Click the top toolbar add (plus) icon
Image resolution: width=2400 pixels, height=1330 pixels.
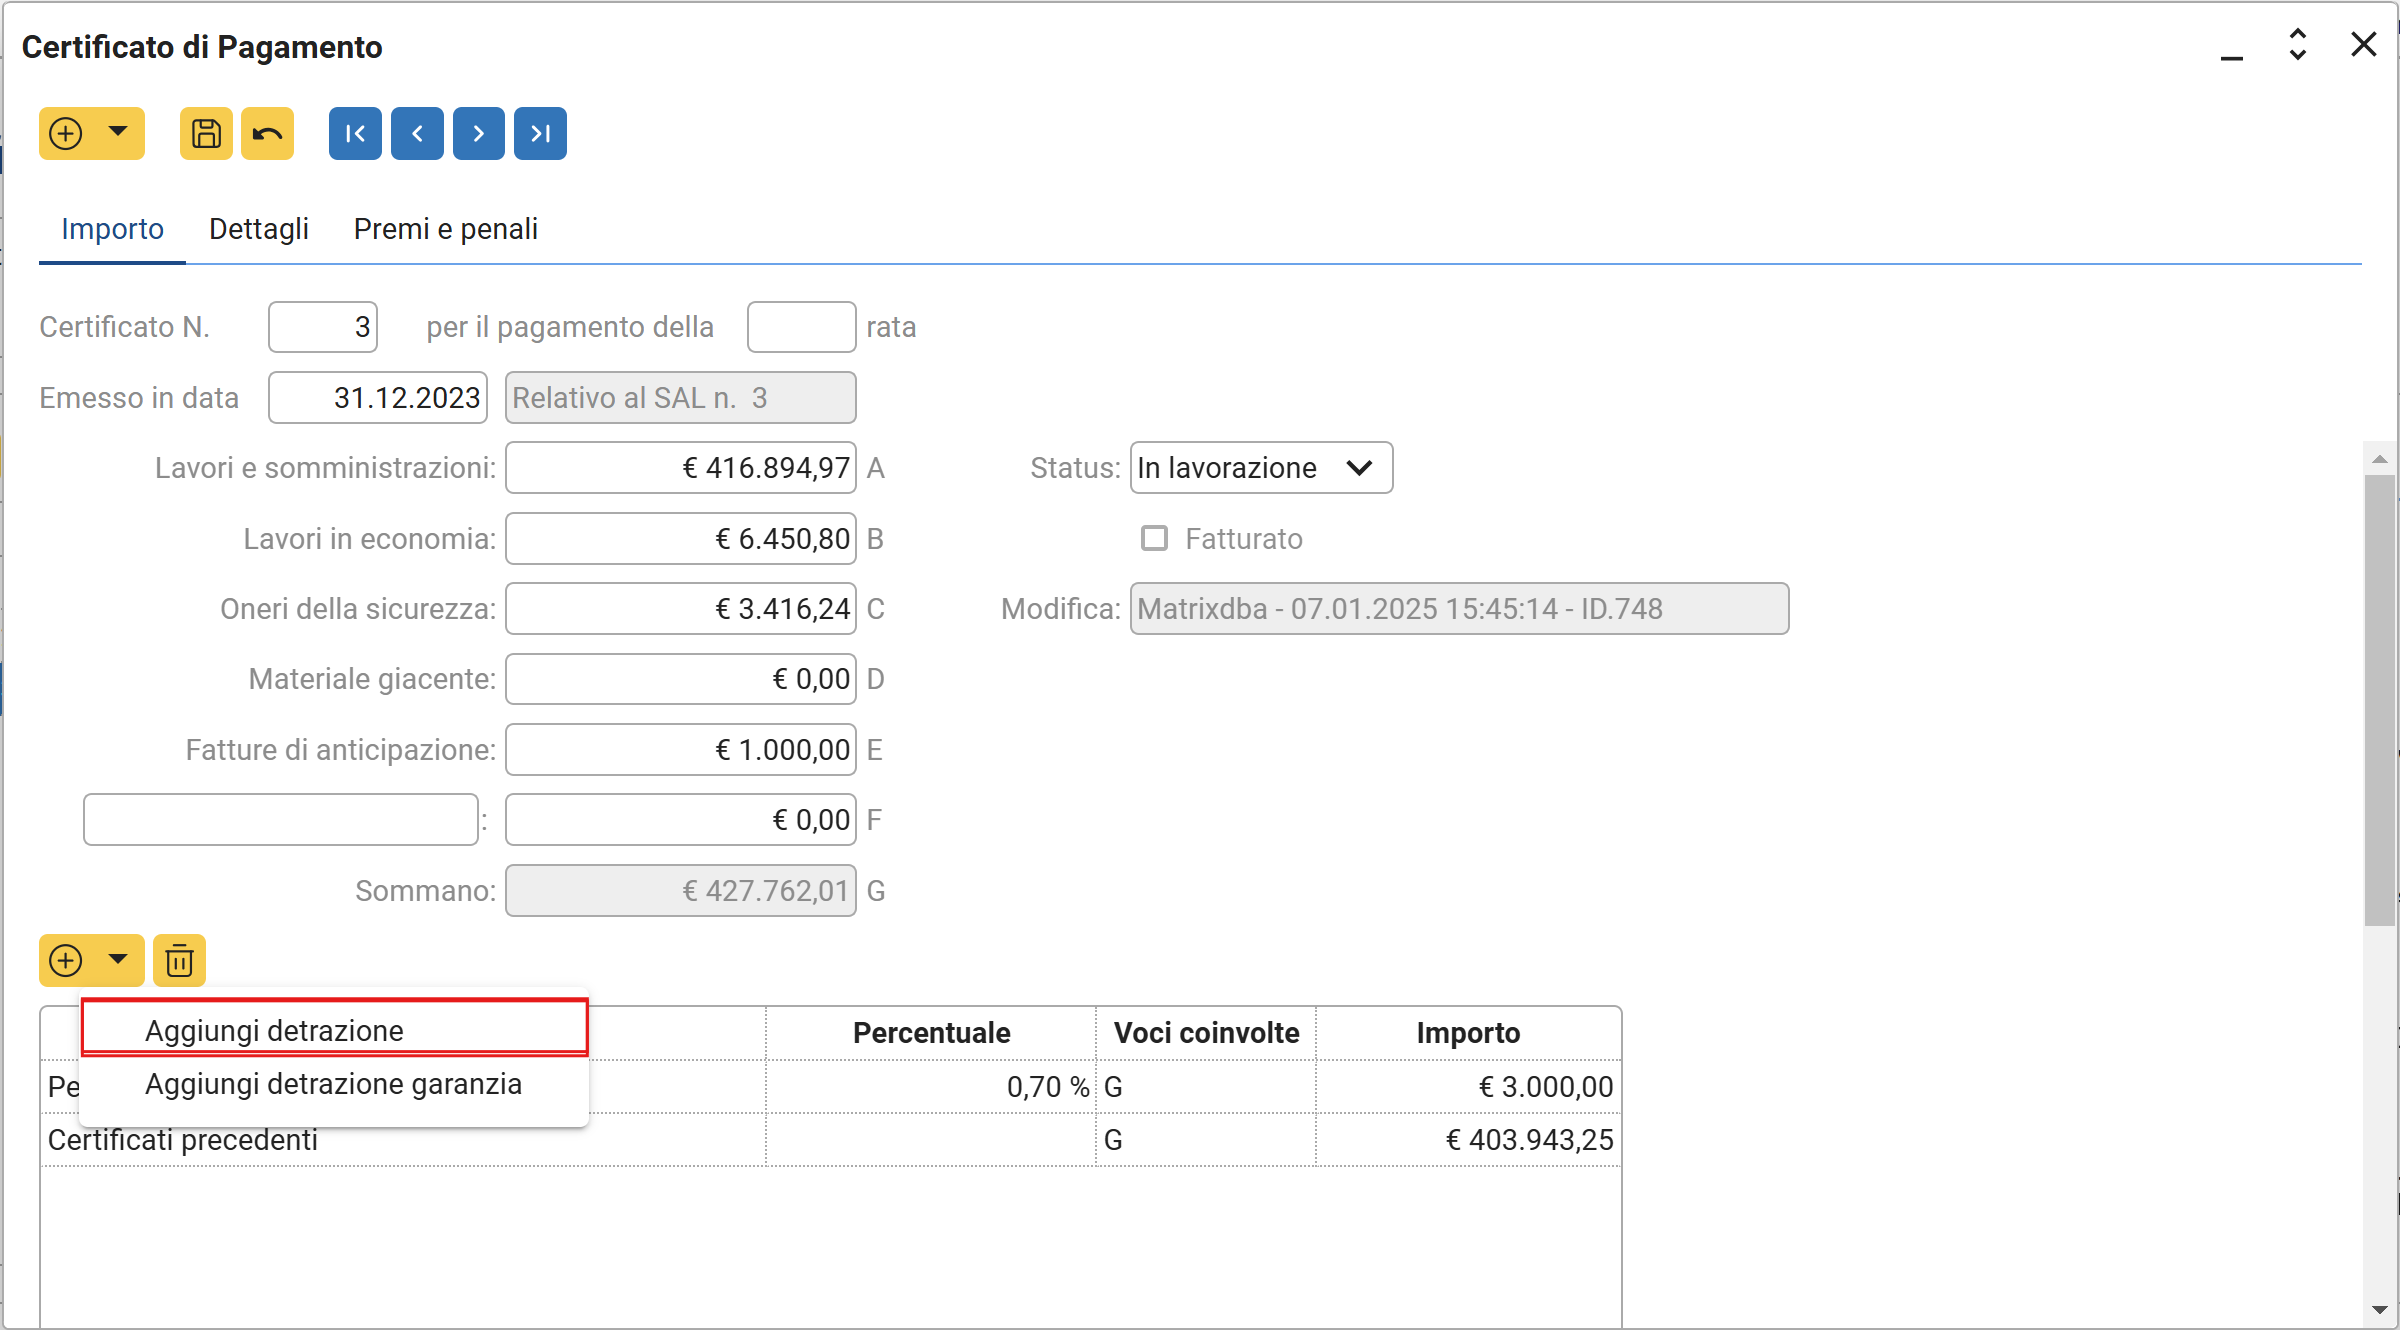pos(66,133)
